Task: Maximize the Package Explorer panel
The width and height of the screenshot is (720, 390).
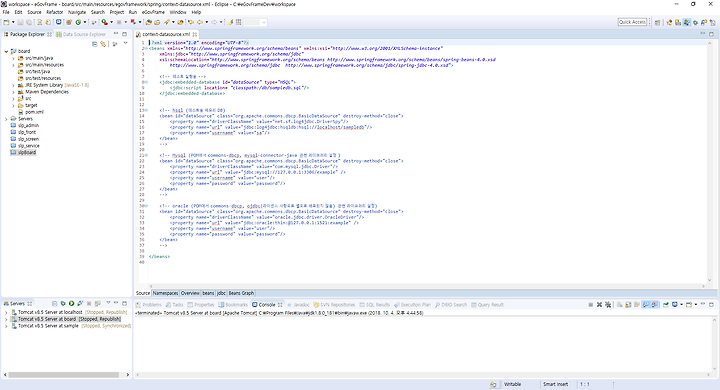Action: [124, 34]
